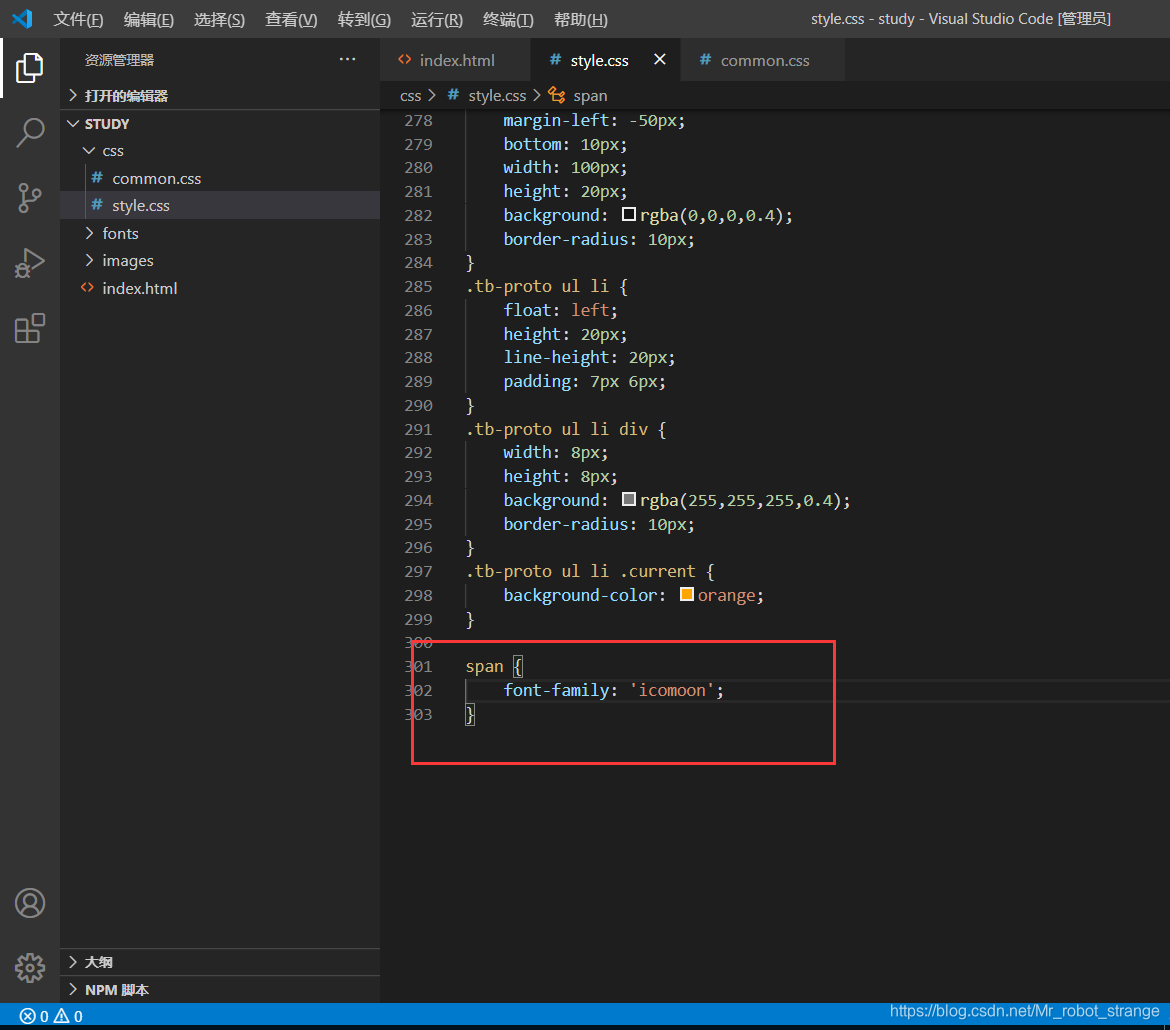
Task: Click the css breadcrumb segment
Action: (x=410, y=96)
